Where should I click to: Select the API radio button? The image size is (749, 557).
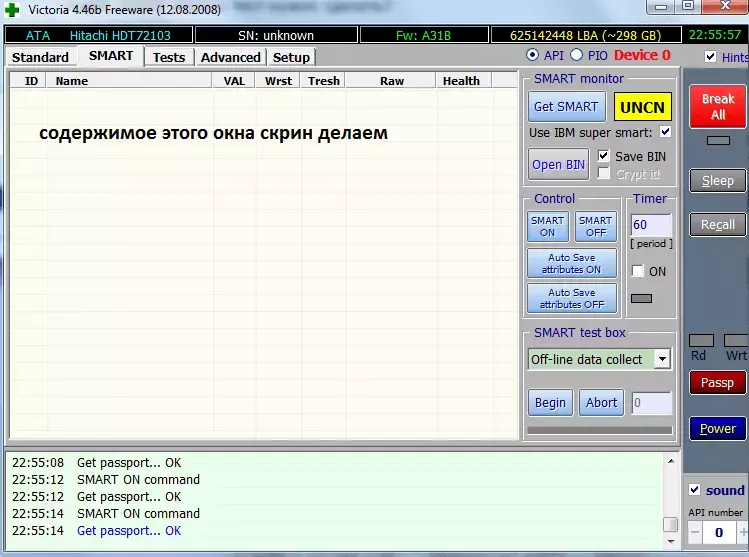(x=532, y=55)
